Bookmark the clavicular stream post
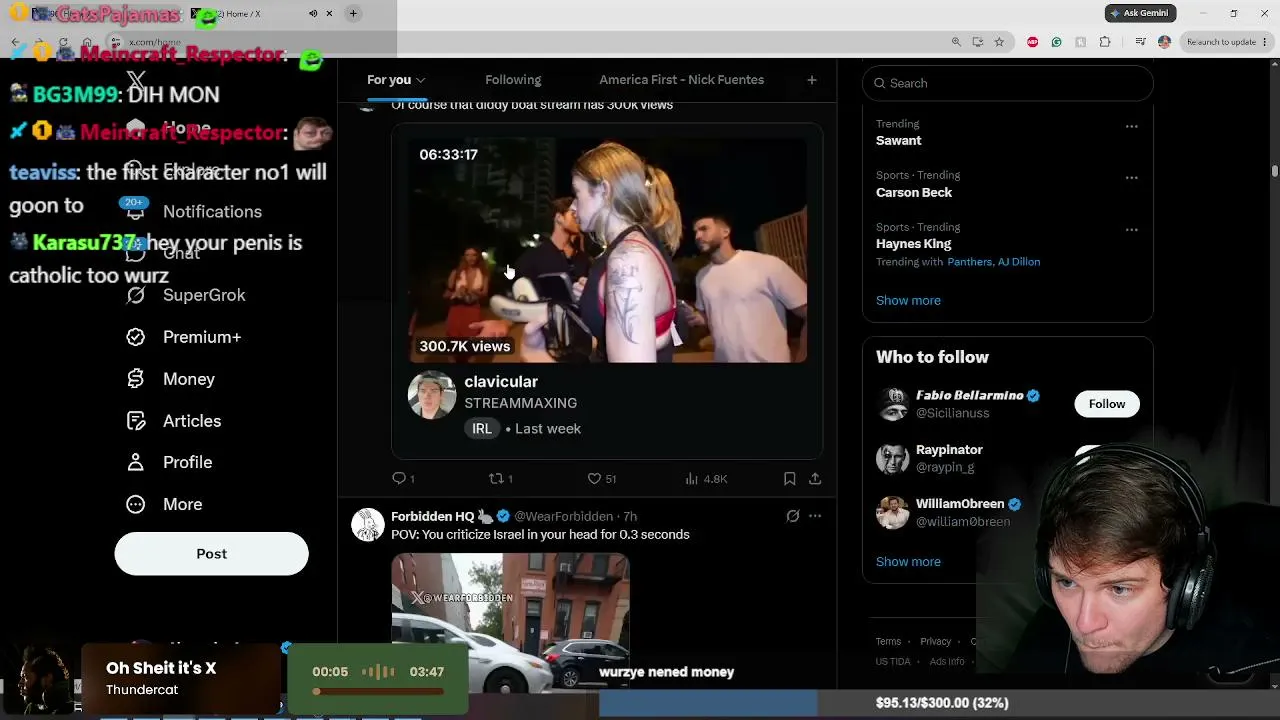1280x720 pixels. [789, 479]
